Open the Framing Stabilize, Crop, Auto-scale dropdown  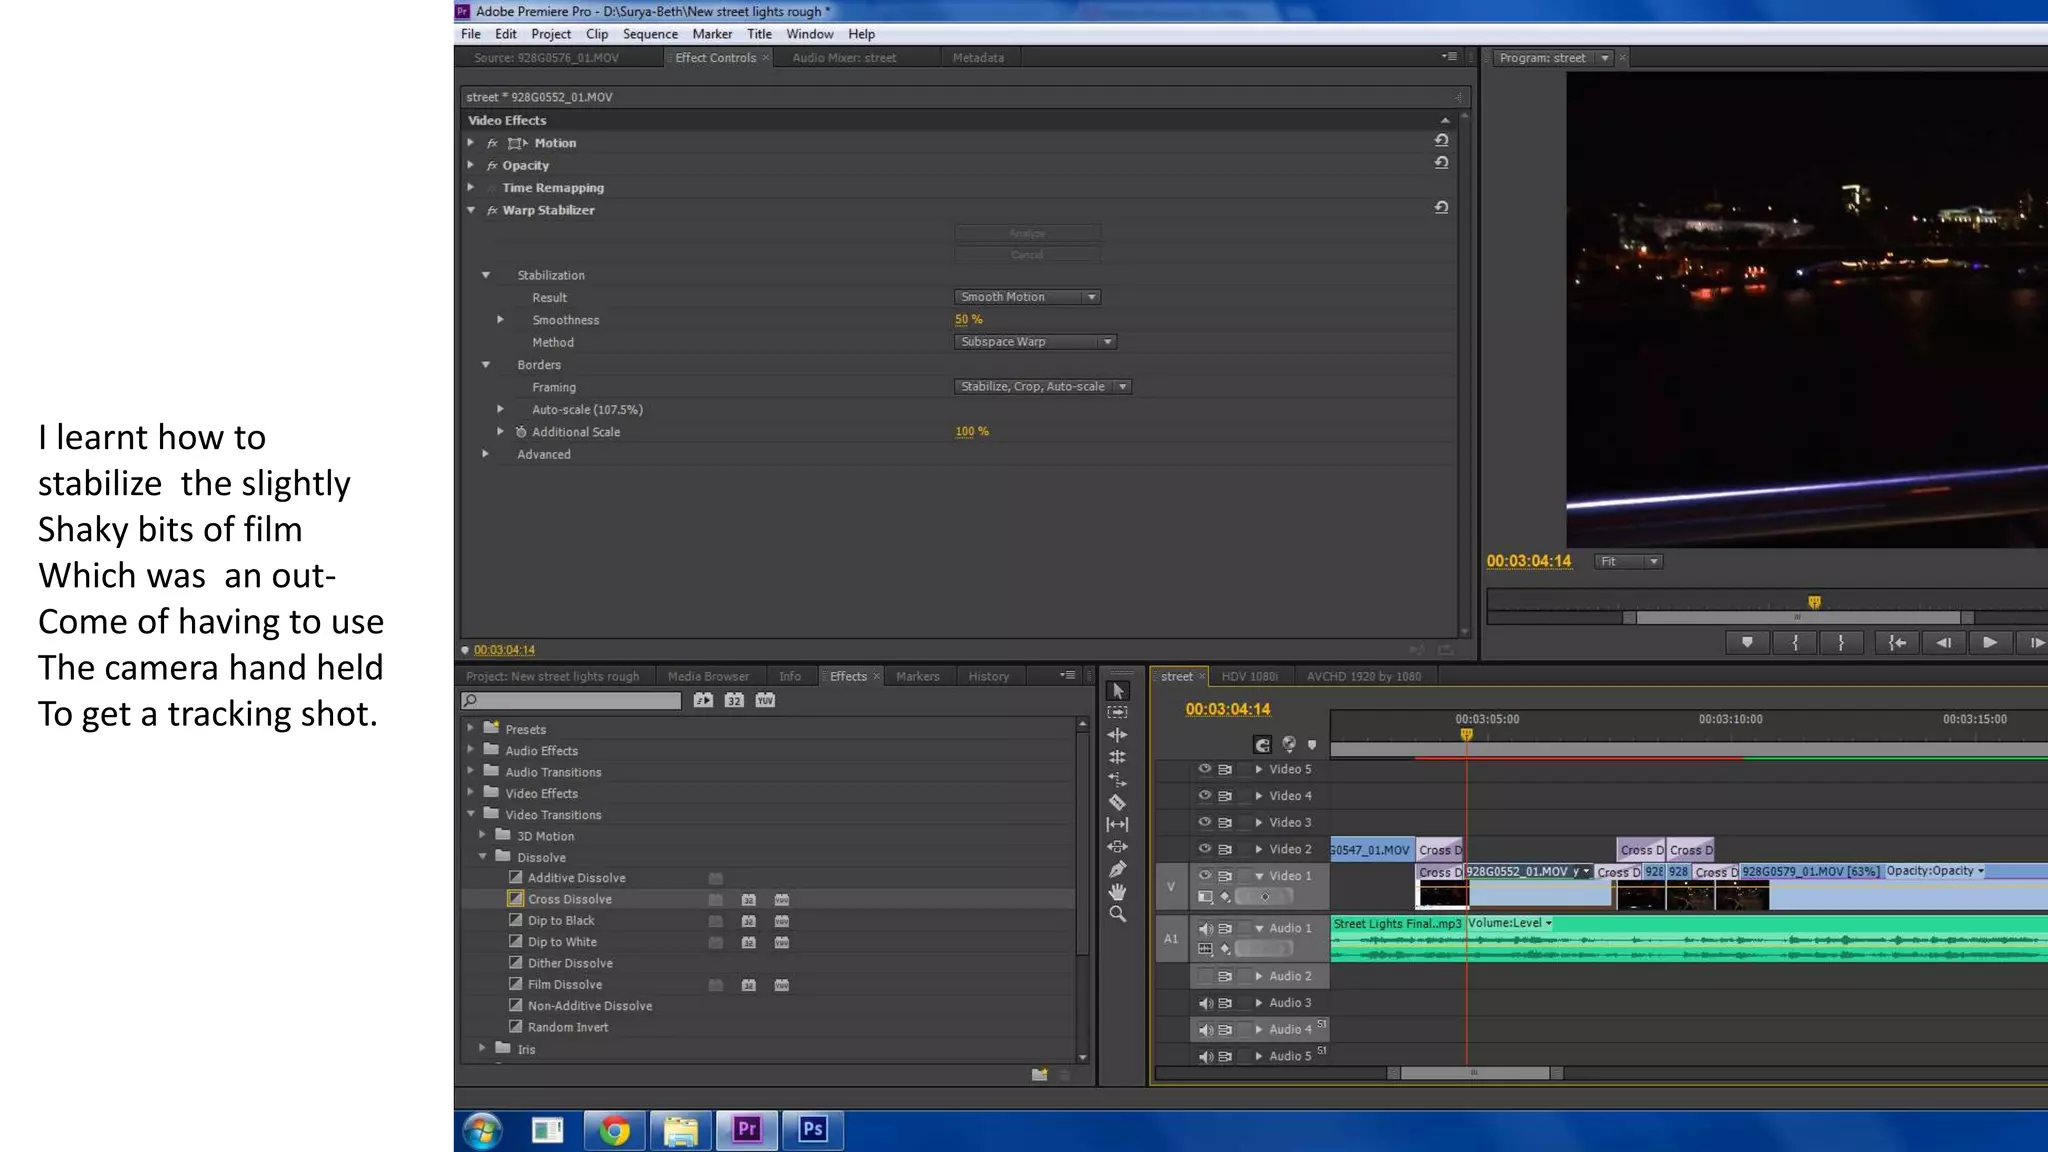[1042, 387]
